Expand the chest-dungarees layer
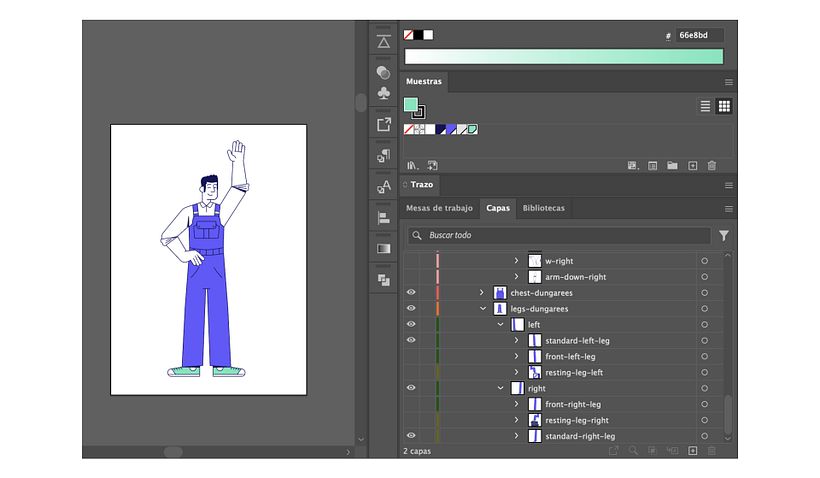This screenshot has width=820, height=478. 482,292
